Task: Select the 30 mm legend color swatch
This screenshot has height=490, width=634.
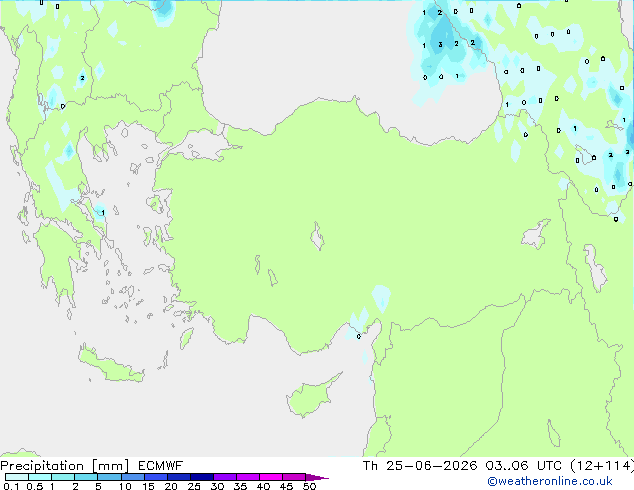Action: pos(224,477)
